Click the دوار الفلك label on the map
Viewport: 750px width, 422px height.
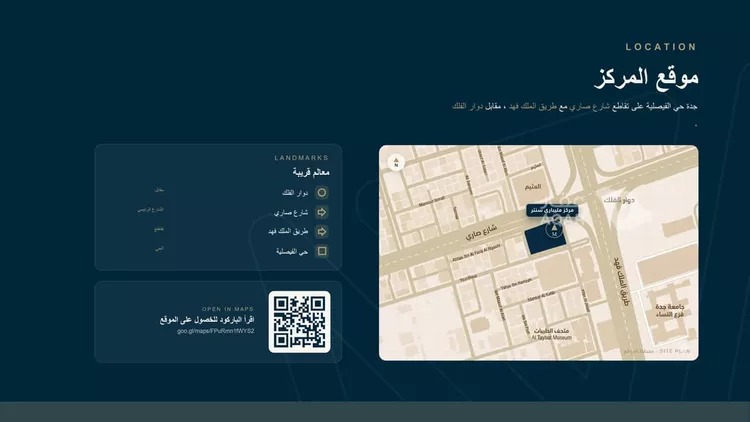618,200
